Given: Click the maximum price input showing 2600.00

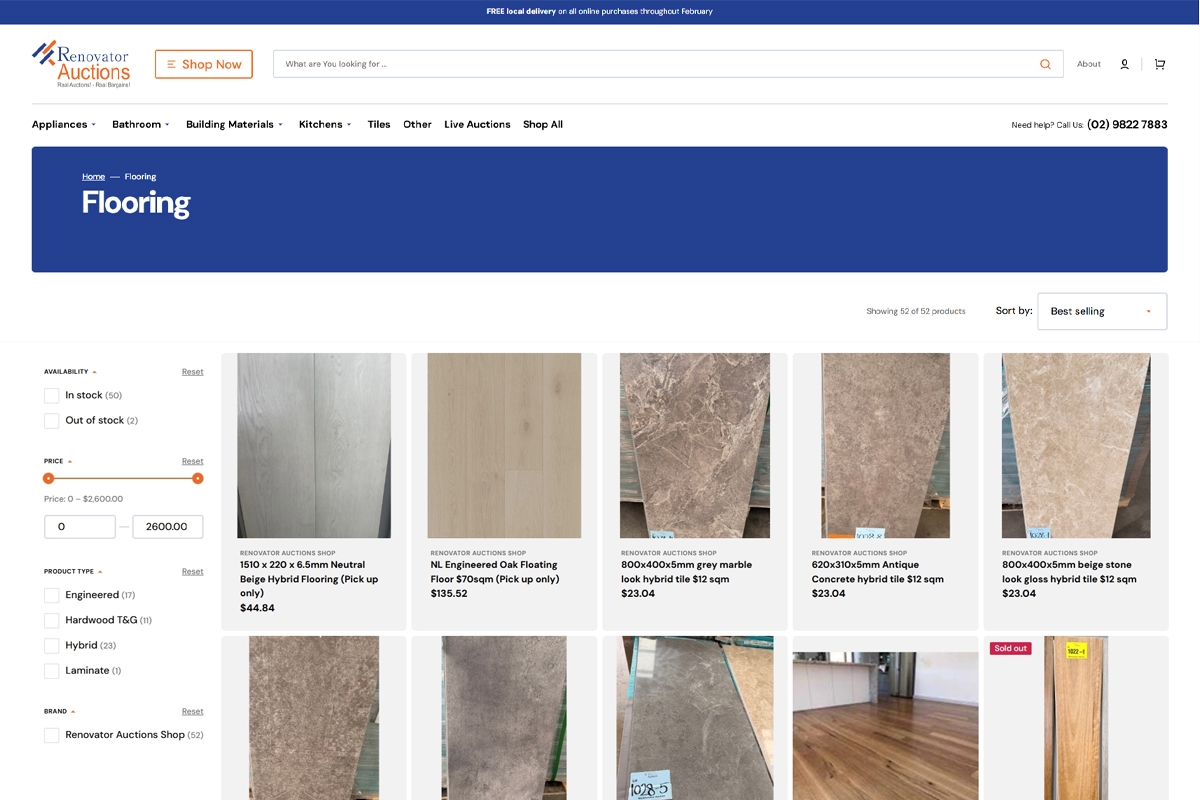Looking at the screenshot, I should click(x=168, y=527).
